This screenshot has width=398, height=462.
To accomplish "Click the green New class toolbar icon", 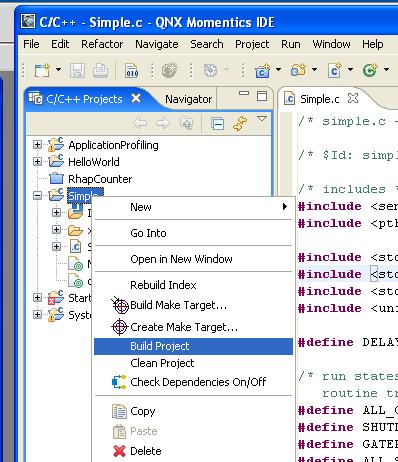I will coord(370,70).
